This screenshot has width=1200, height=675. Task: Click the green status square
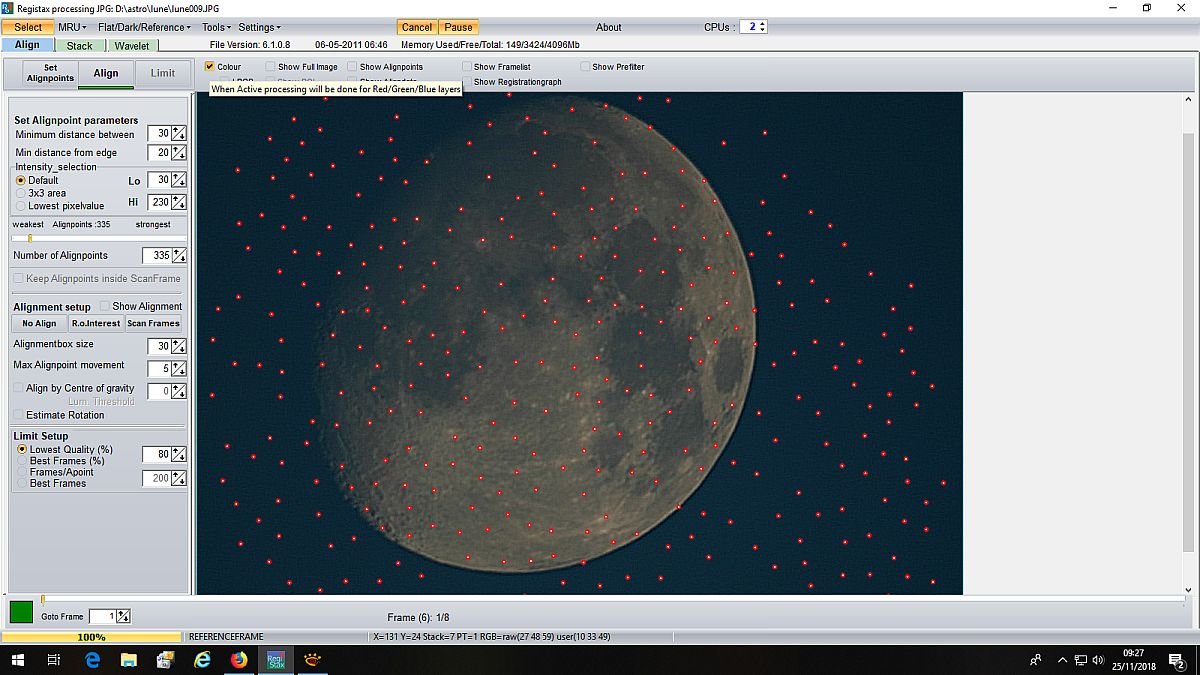click(21, 611)
